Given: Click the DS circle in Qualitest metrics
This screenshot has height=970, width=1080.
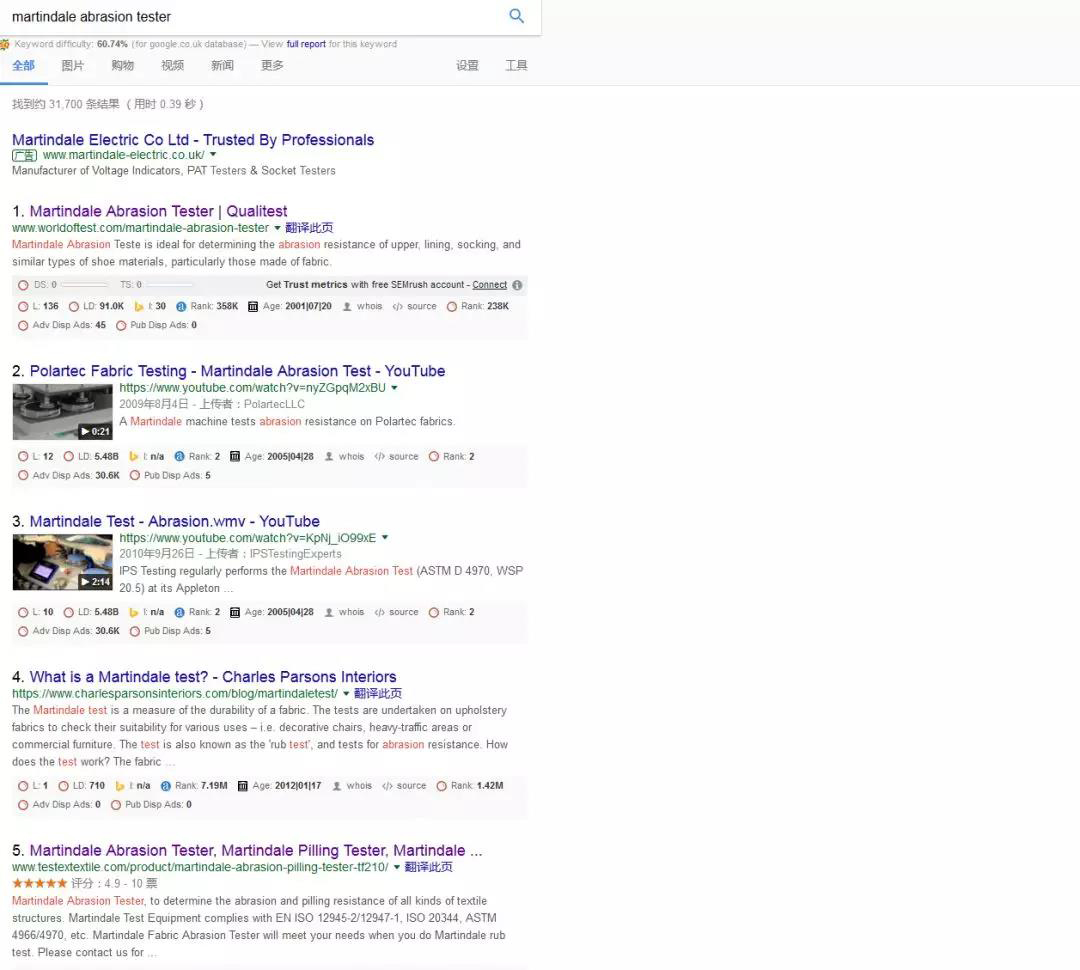Looking at the screenshot, I should click(x=24, y=285).
